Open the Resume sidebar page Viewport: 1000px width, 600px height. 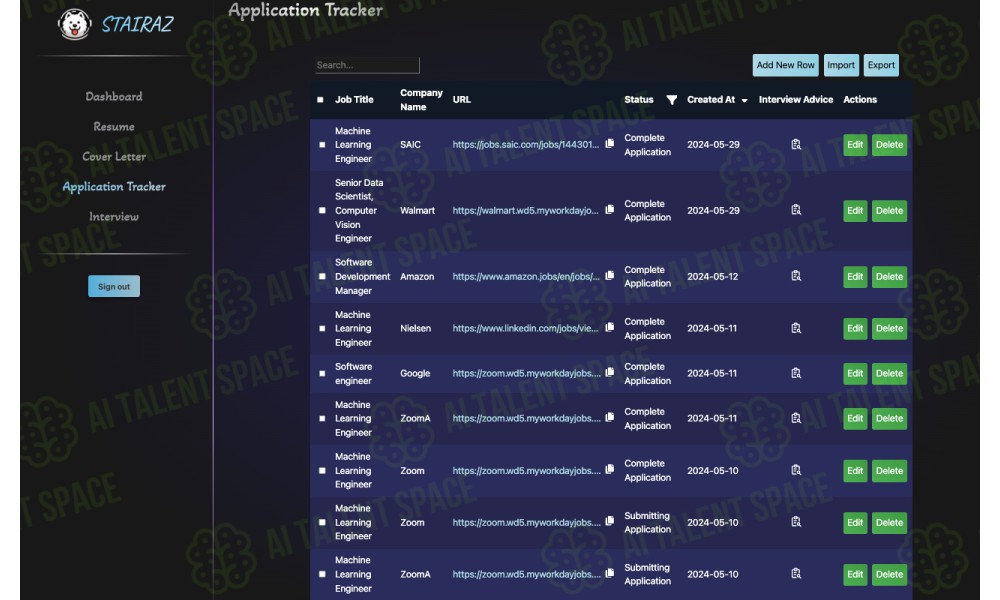click(114, 126)
